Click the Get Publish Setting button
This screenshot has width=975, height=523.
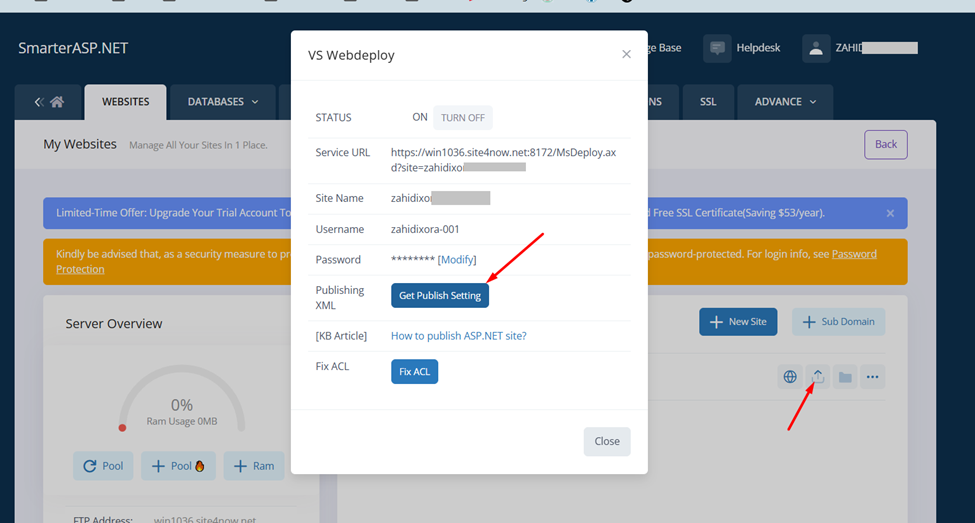pos(439,296)
